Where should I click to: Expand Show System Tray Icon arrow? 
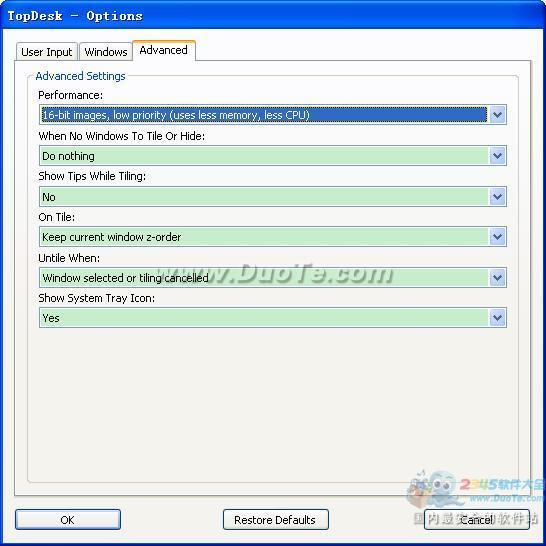coord(497,318)
